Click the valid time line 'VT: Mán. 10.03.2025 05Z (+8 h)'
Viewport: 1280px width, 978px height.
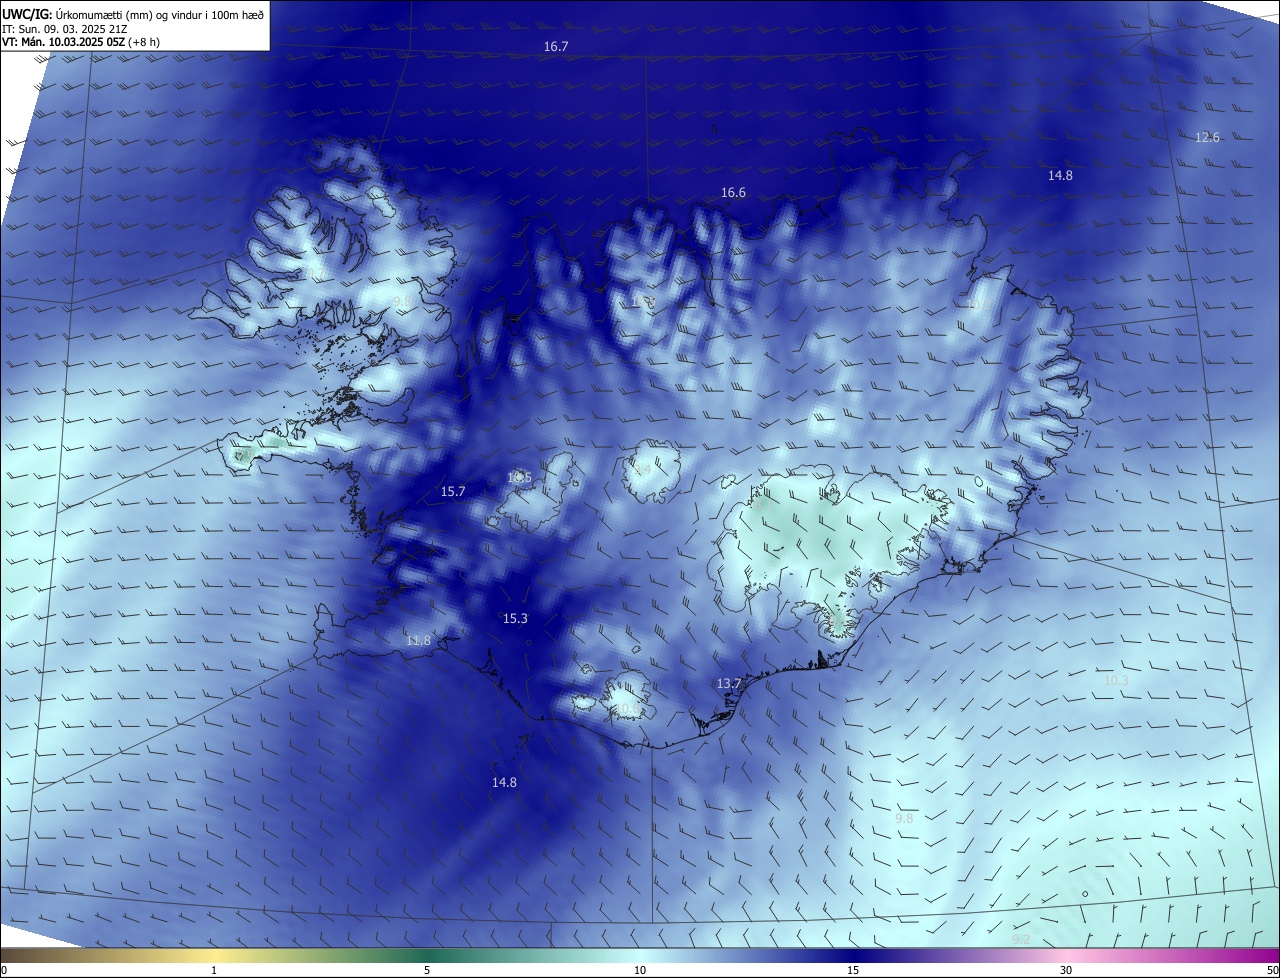pyautogui.click(x=81, y=42)
